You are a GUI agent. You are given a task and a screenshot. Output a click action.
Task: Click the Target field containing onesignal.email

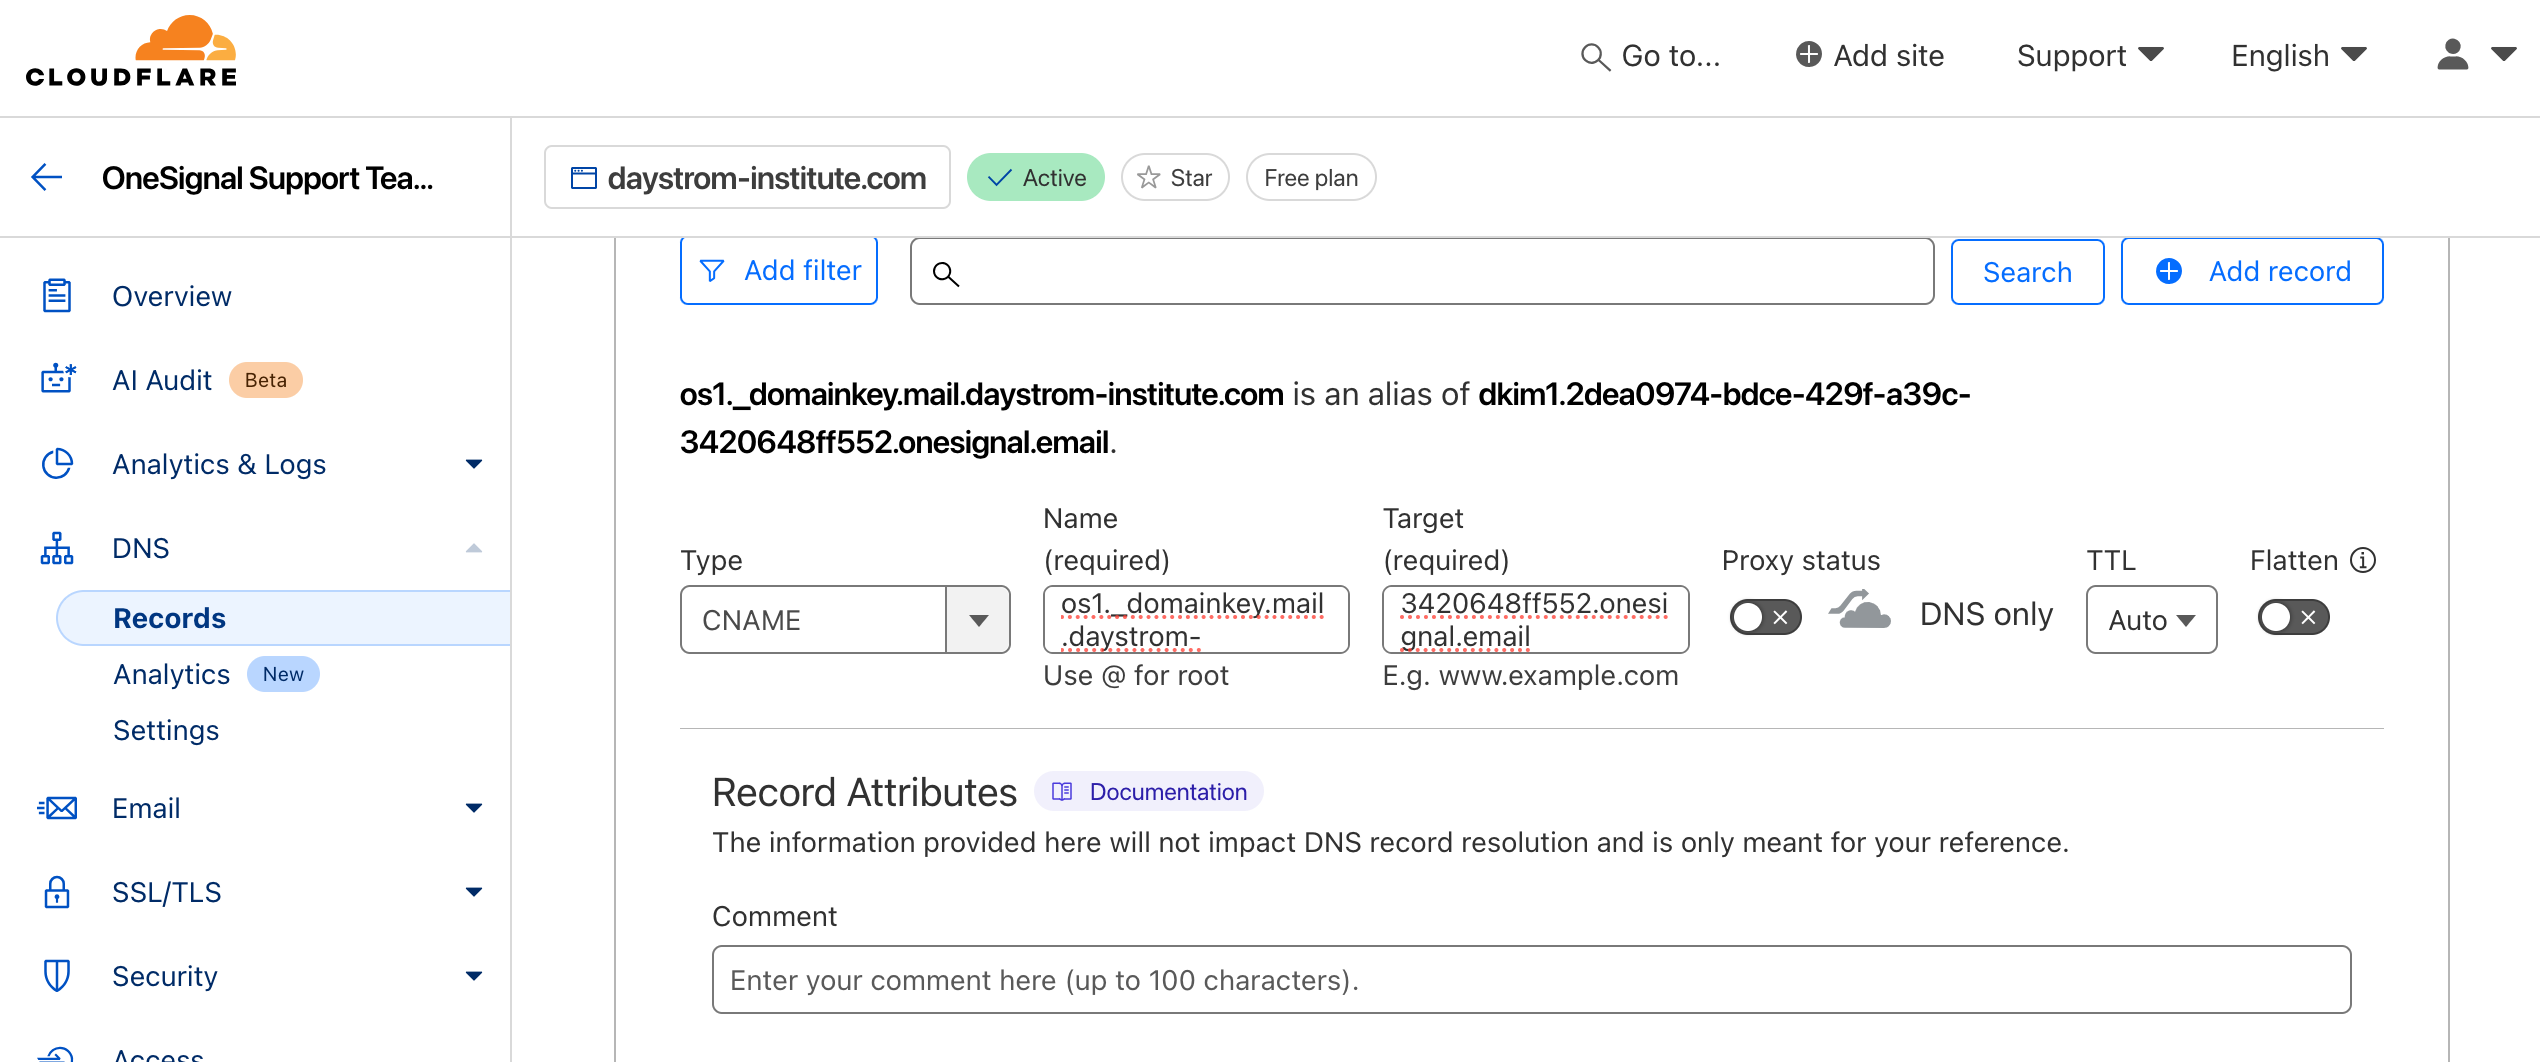[1536, 620]
